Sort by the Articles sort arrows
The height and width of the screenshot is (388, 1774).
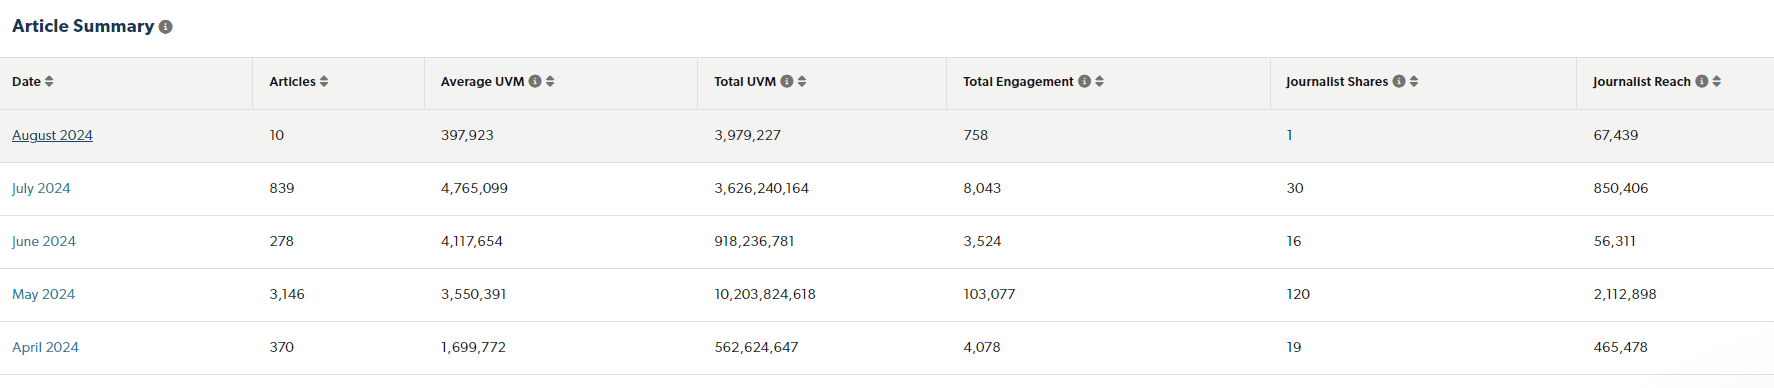point(324,81)
